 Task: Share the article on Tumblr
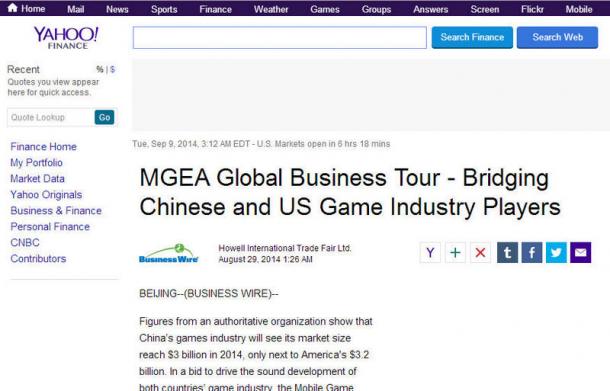pyautogui.click(x=507, y=252)
